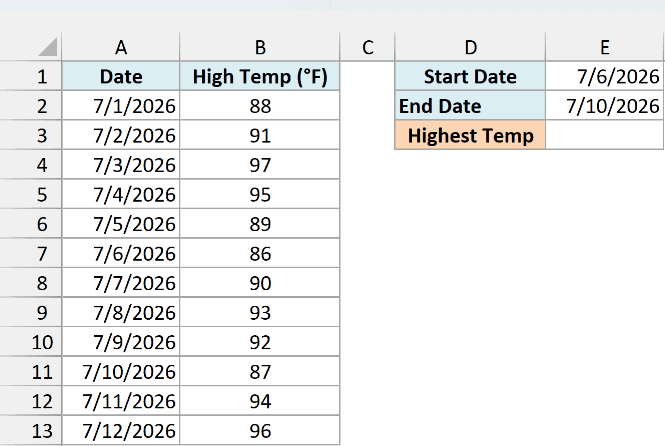Select row 1 header

coord(31,76)
